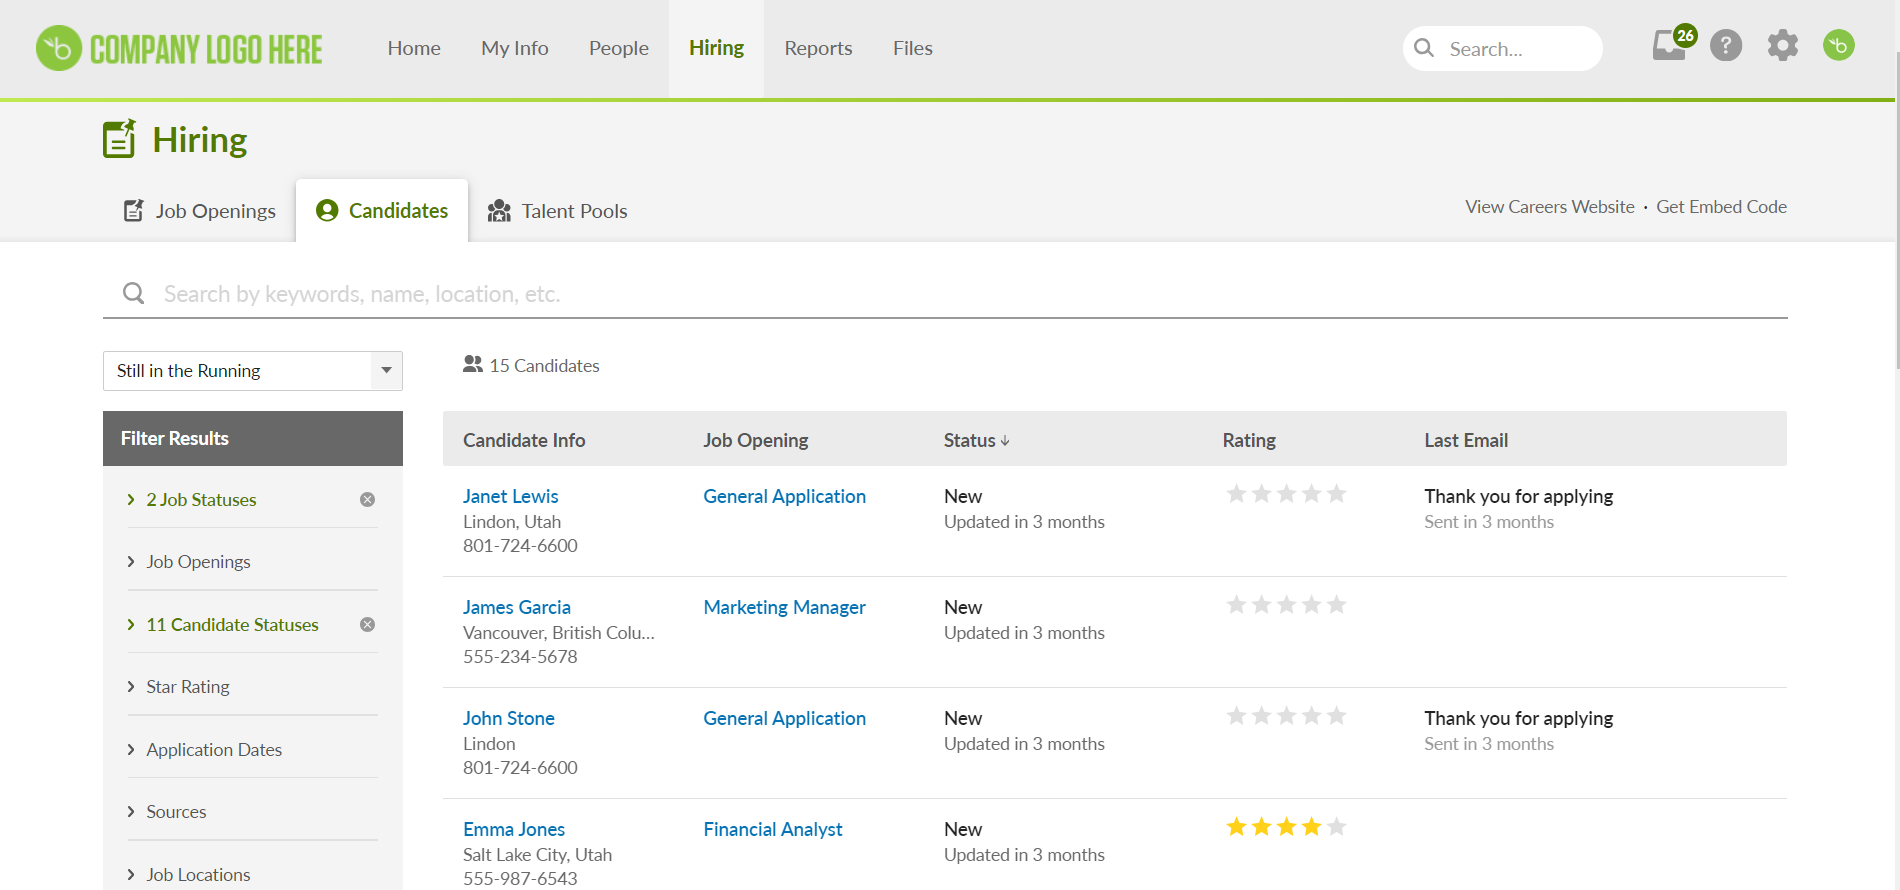1900x890 pixels.
Task: Open the My Info menu
Action: click(x=515, y=48)
